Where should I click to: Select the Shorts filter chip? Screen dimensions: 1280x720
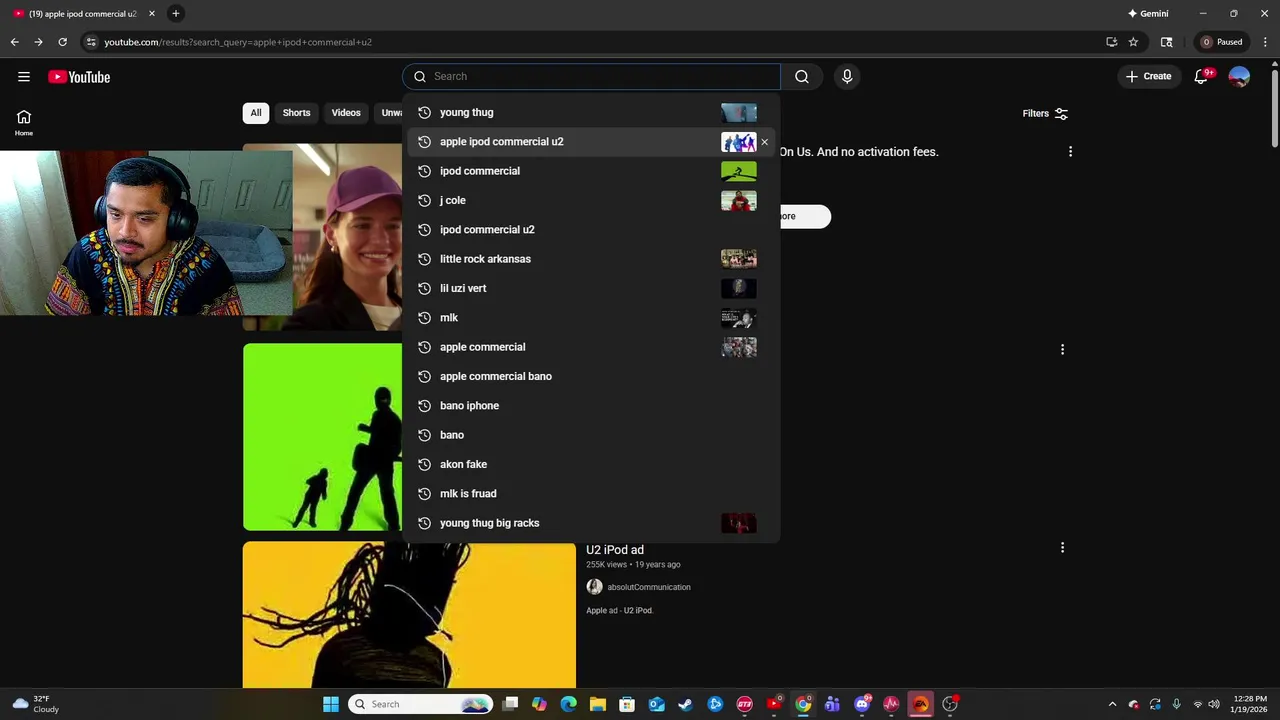[296, 113]
